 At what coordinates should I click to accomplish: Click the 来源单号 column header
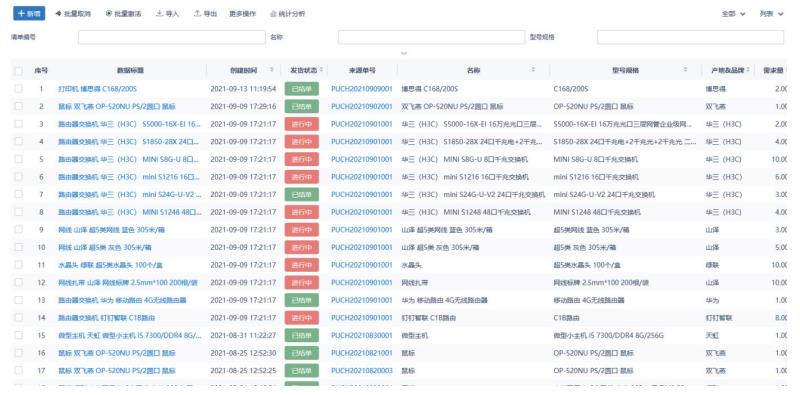click(x=362, y=70)
